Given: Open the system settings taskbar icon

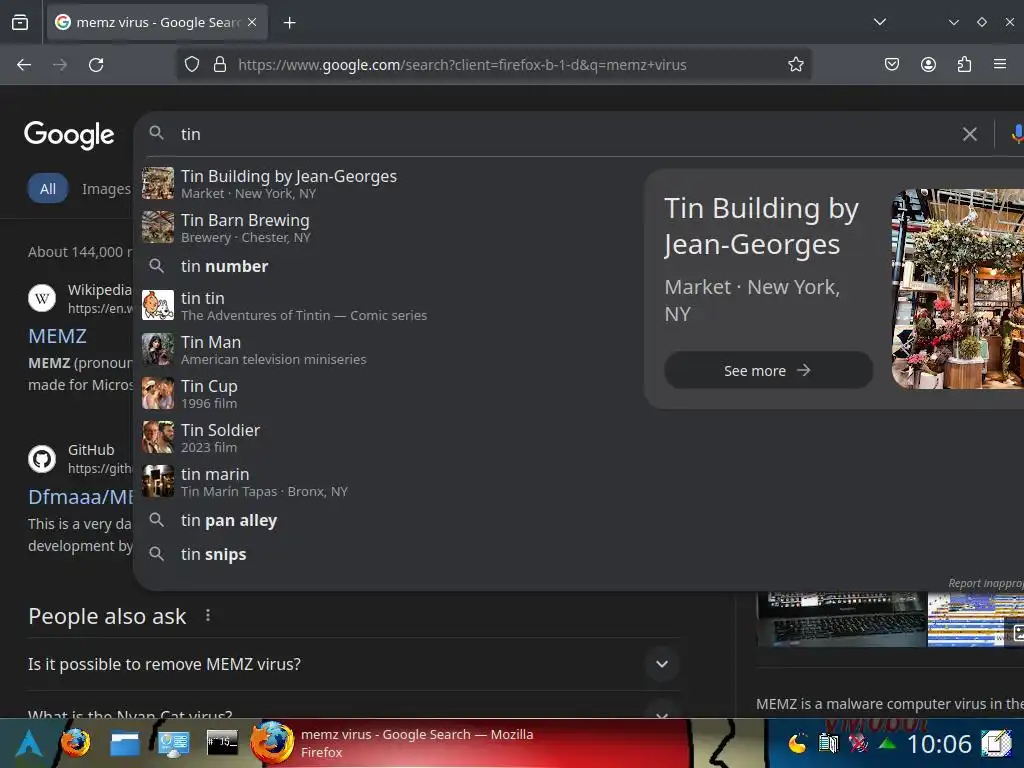Looking at the screenshot, I should coord(174,743).
